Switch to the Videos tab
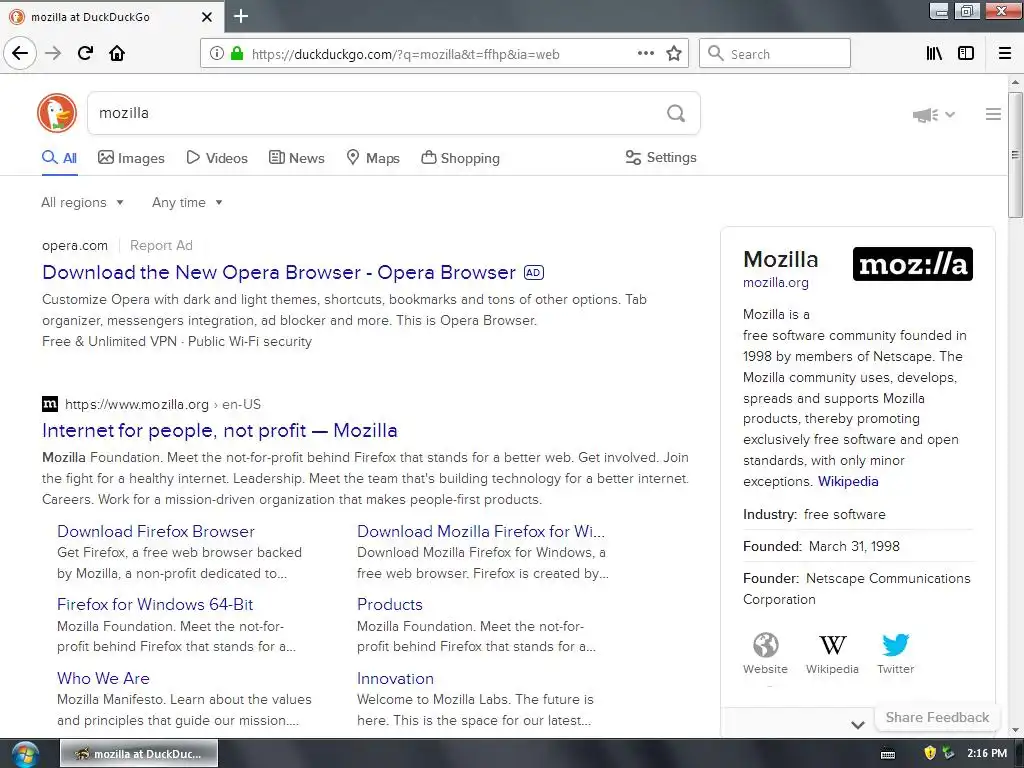The image size is (1024, 768). coord(217,158)
